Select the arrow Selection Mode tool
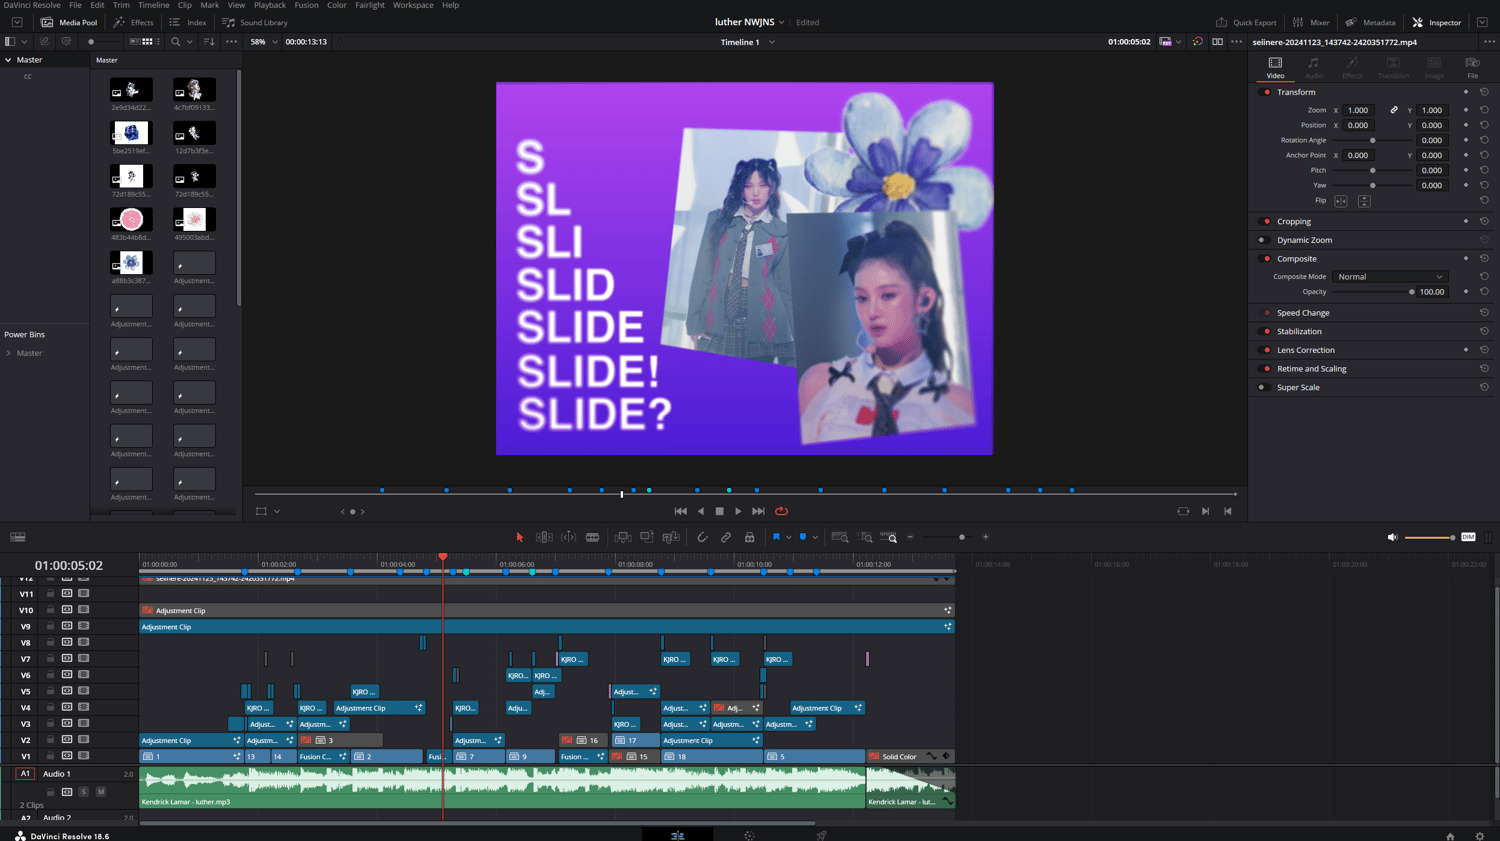 coord(520,537)
